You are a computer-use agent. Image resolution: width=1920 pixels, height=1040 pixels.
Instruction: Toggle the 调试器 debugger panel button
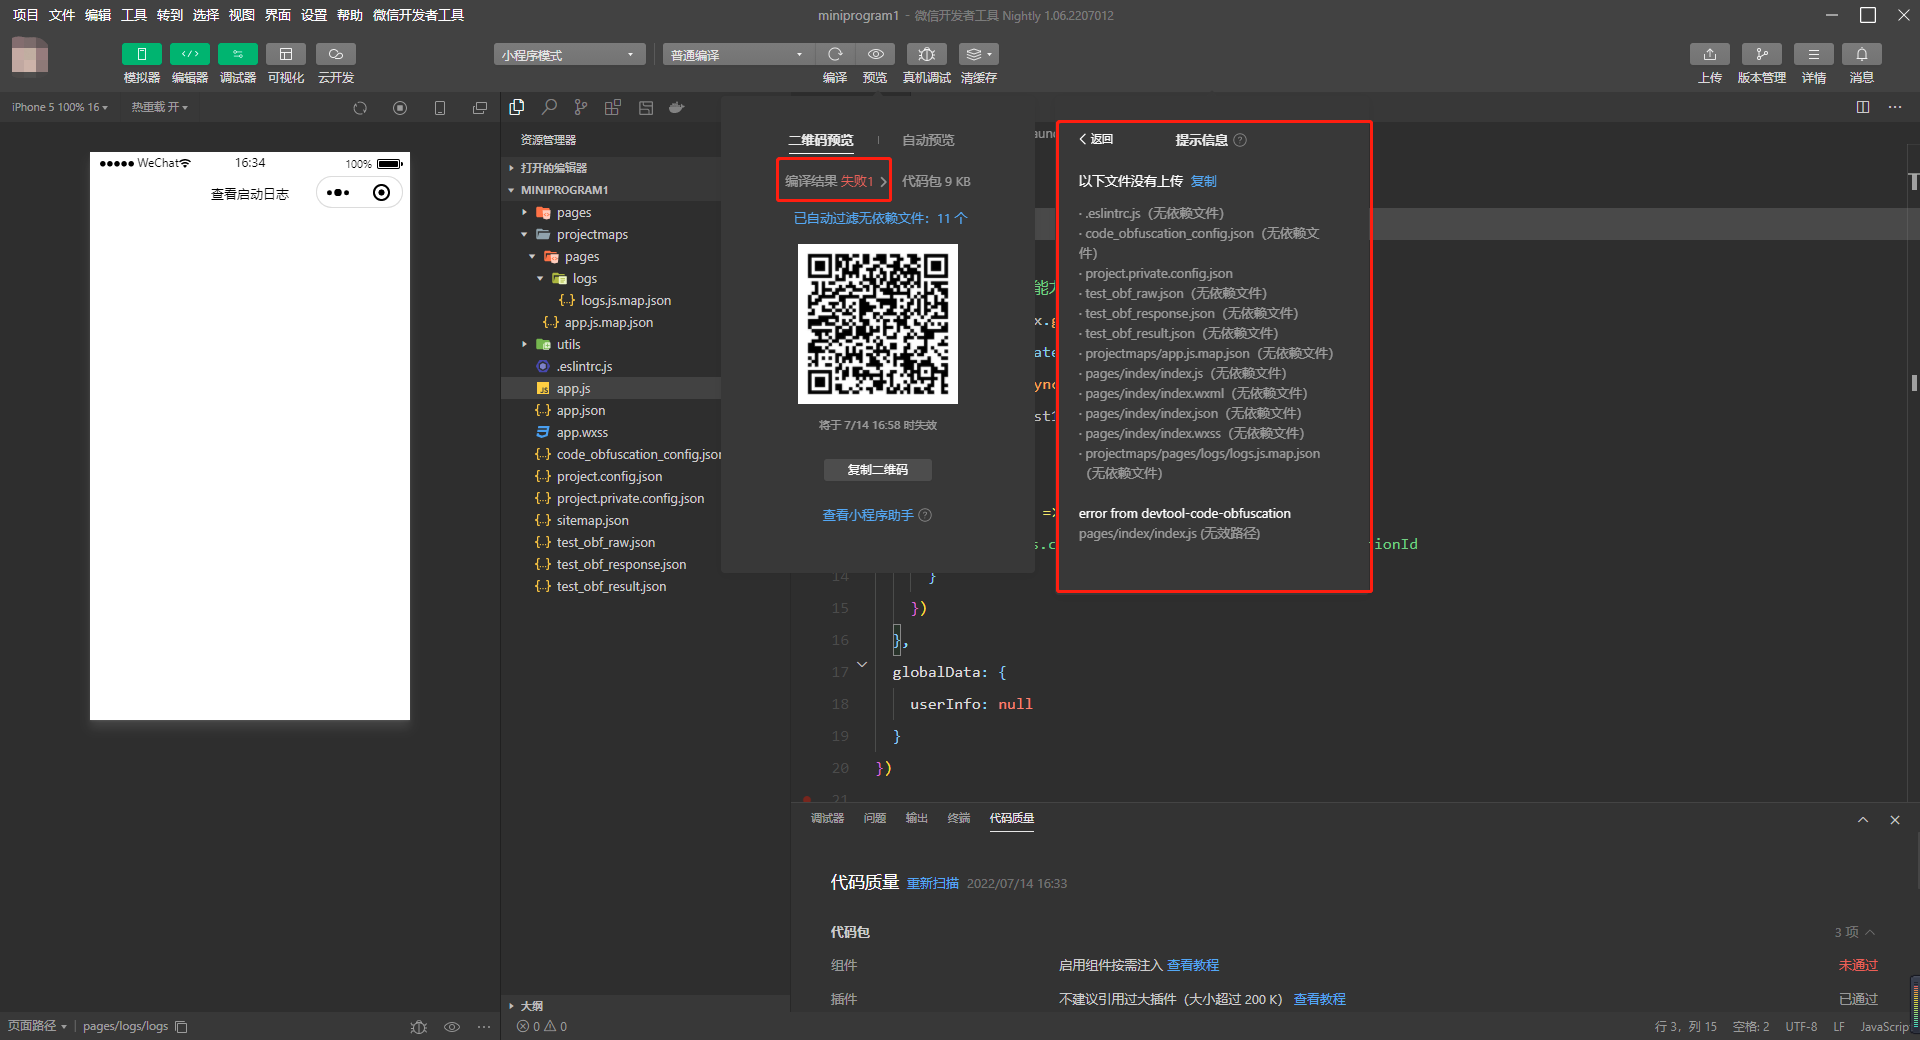pyautogui.click(x=237, y=54)
